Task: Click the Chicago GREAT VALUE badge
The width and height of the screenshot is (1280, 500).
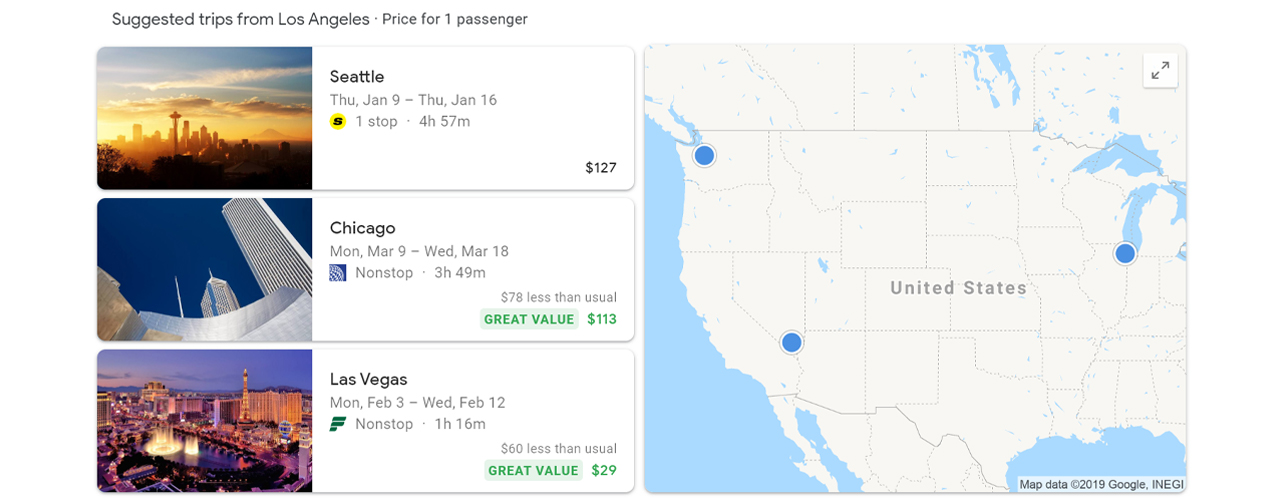Action: [529, 319]
